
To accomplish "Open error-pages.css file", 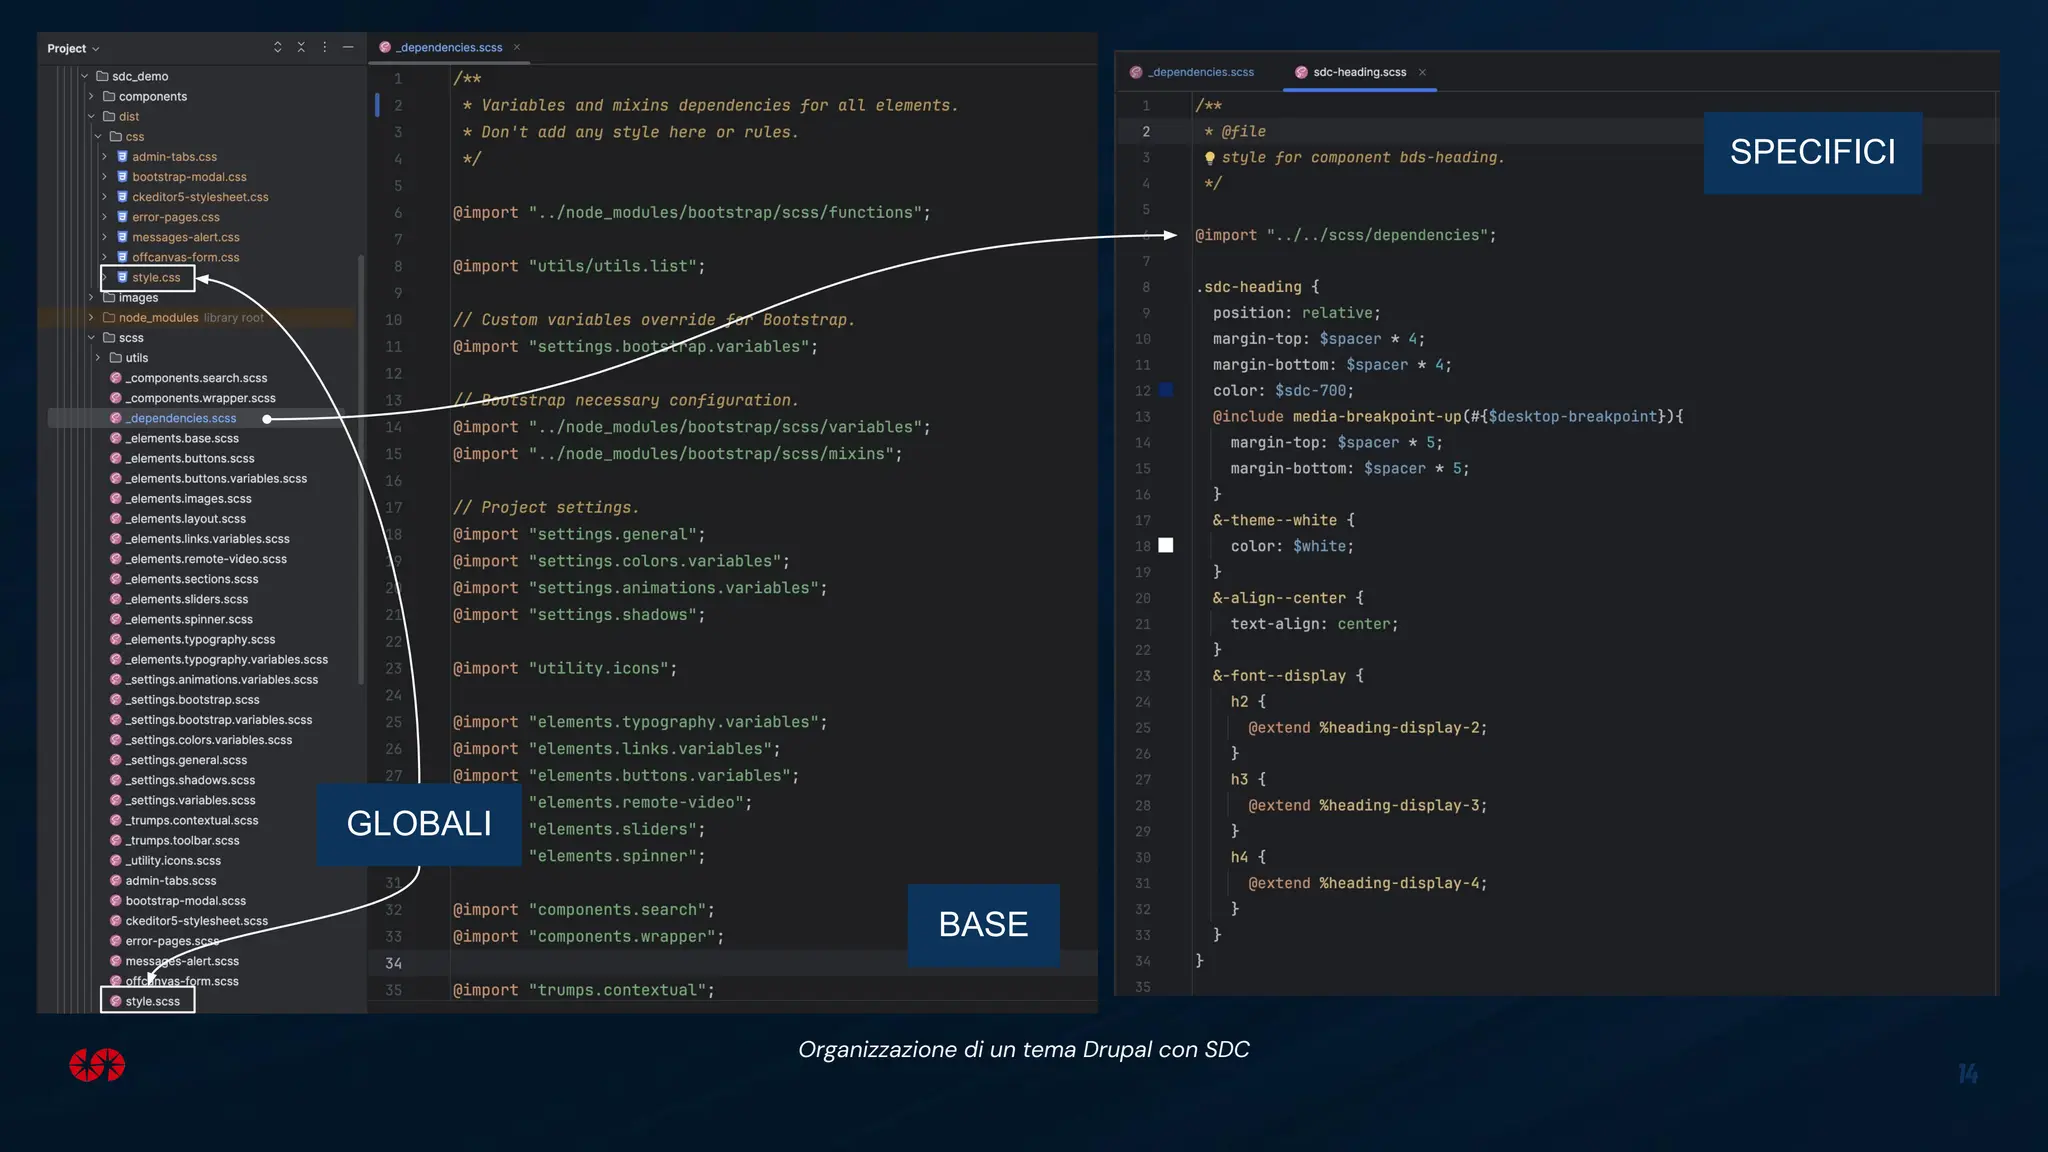I will coord(176,216).
